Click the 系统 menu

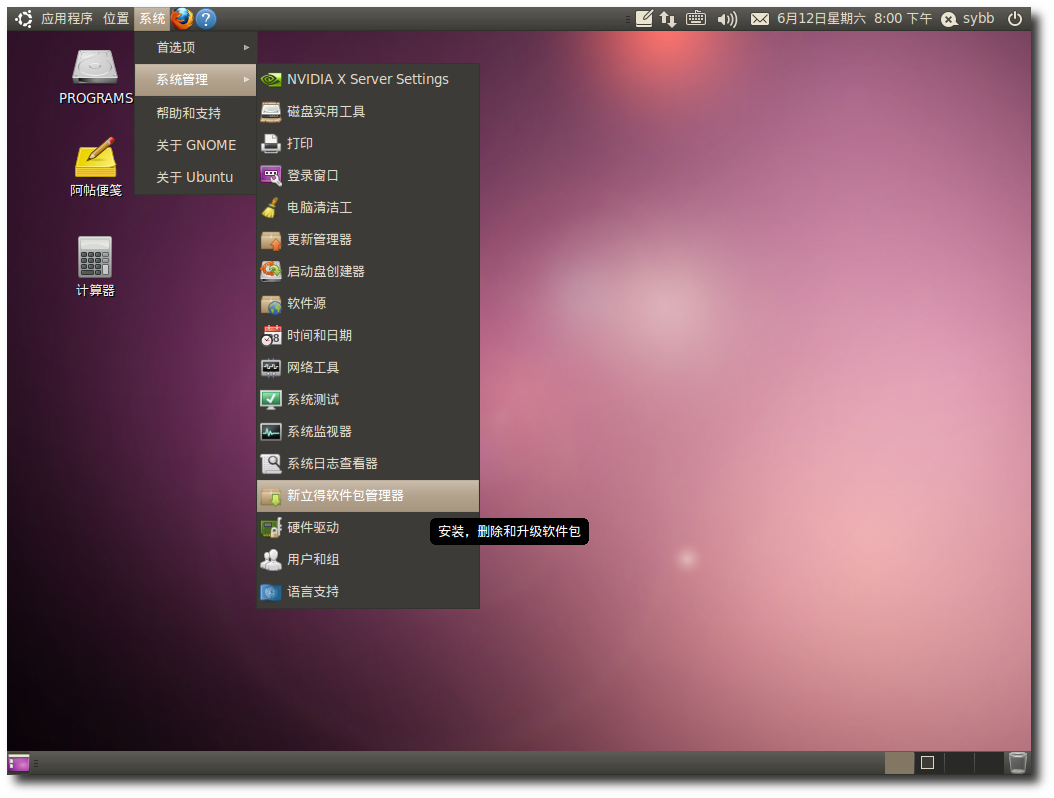click(152, 19)
